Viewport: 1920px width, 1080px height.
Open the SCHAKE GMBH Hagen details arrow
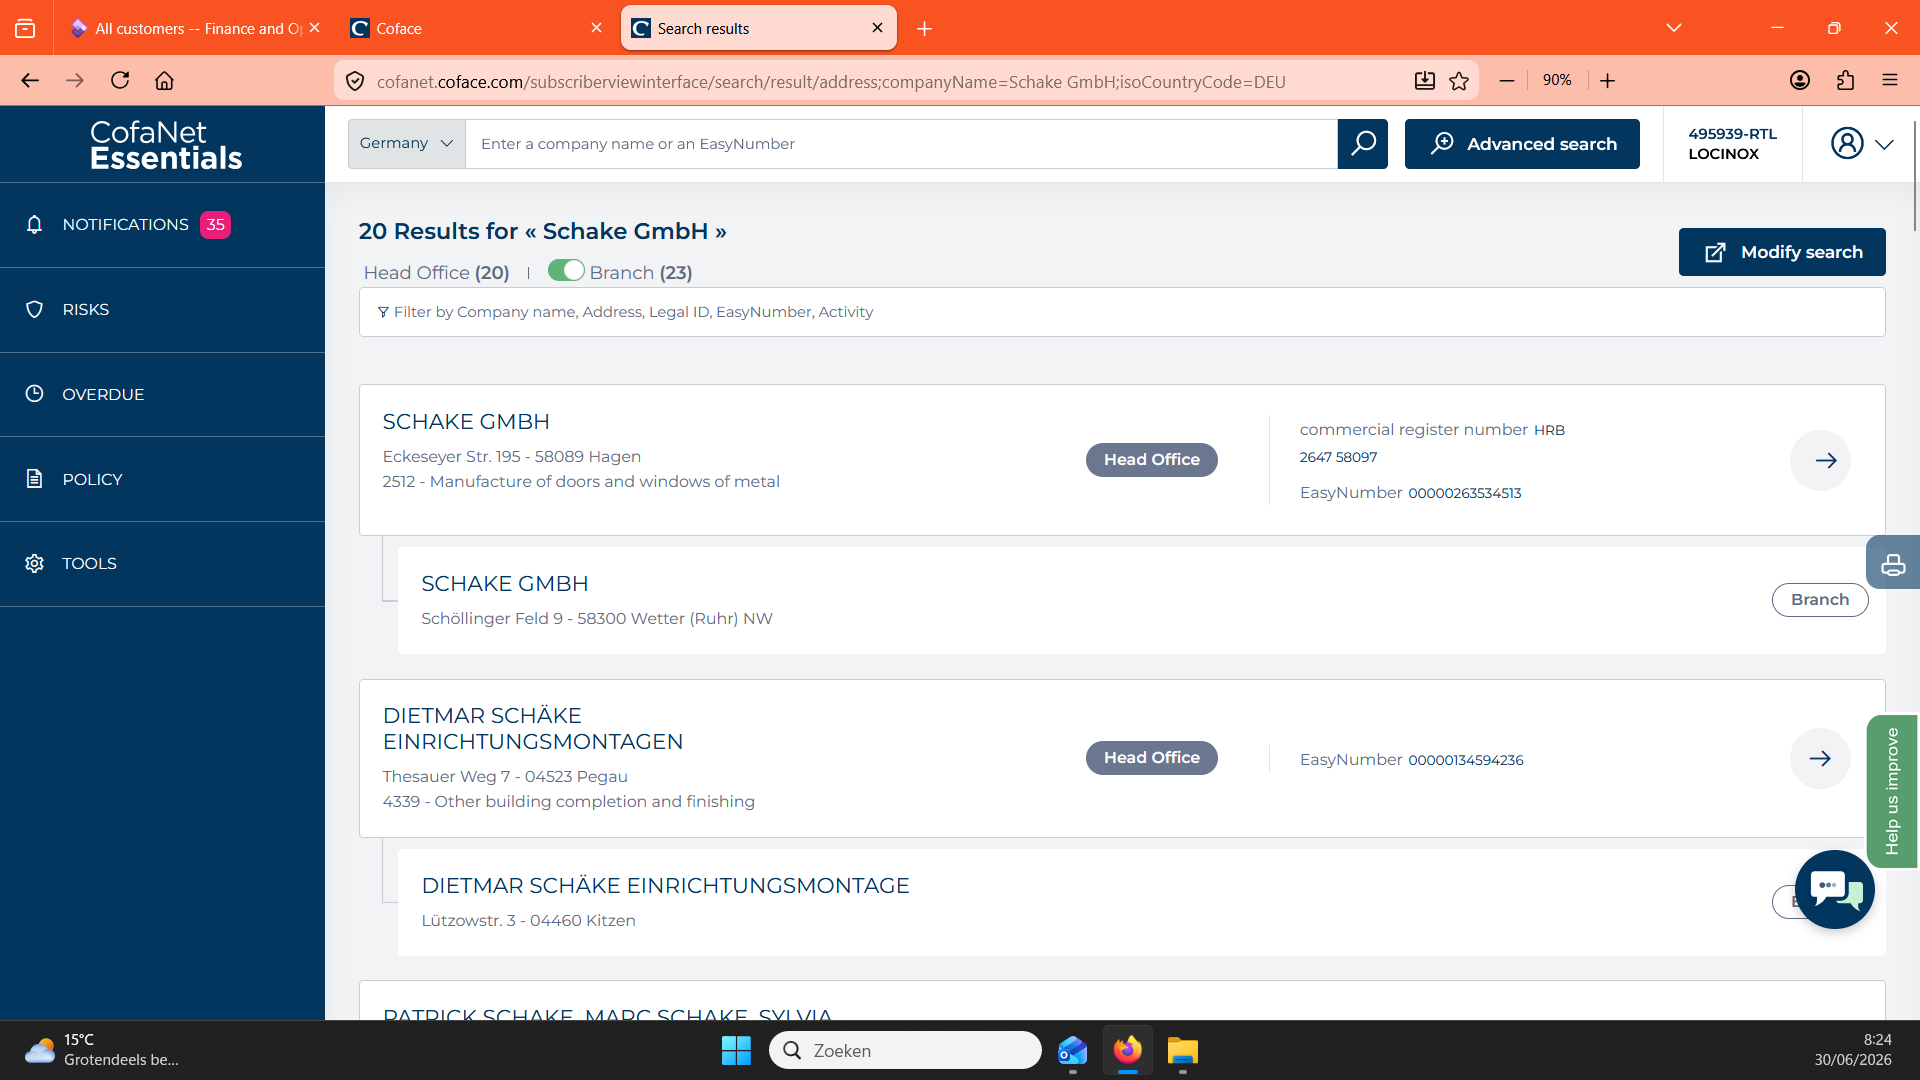click(x=1820, y=460)
